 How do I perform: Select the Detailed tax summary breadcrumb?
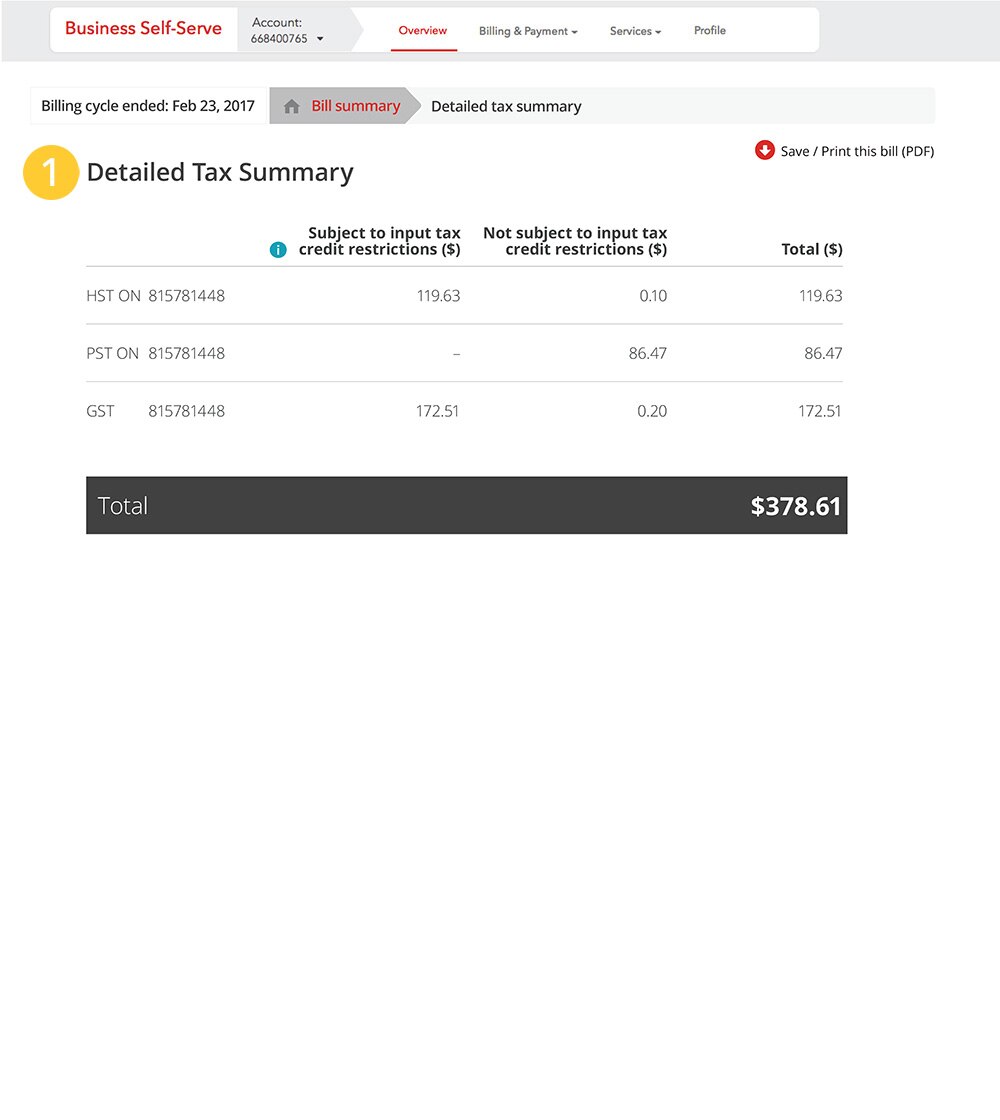[506, 106]
